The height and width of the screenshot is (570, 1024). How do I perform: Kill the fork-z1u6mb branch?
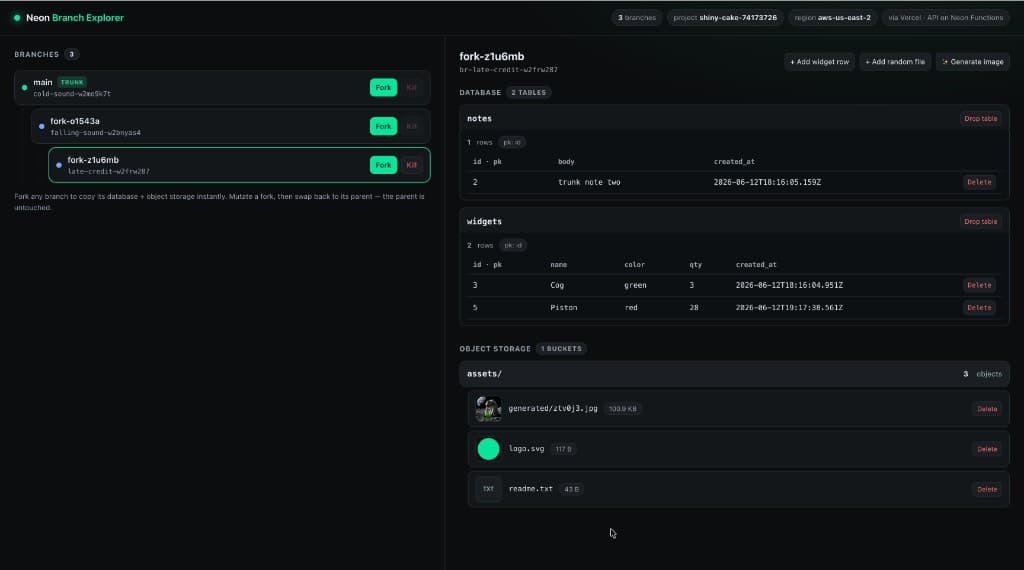[x=411, y=165]
